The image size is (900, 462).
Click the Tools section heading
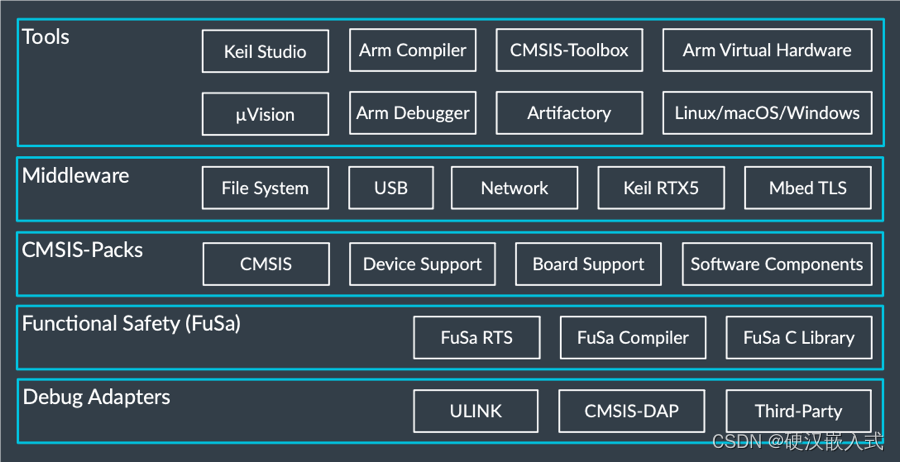coord(45,37)
